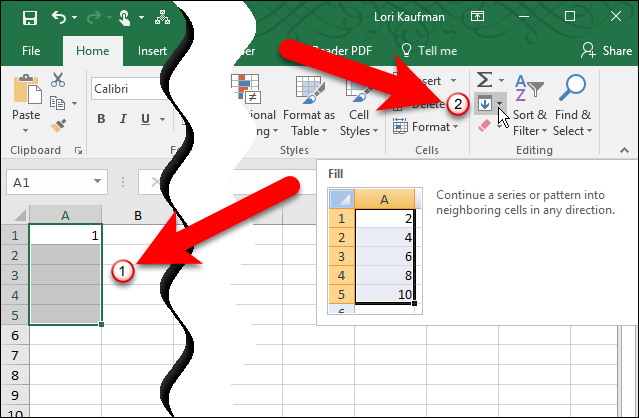
Task: Click the Fill tooltip preview thumbnail
Action: point(375,251)
